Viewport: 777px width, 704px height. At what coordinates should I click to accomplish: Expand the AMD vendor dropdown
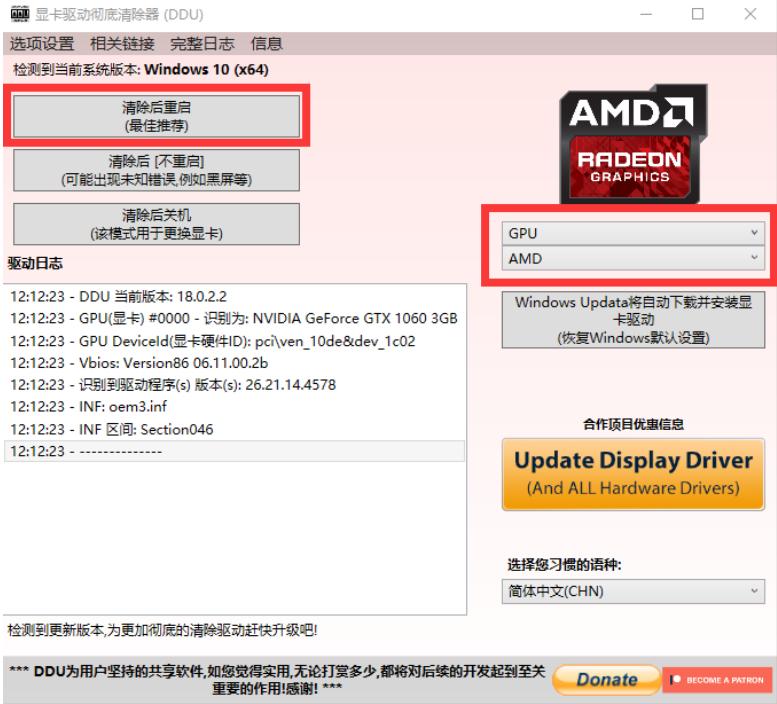point(633,258)
